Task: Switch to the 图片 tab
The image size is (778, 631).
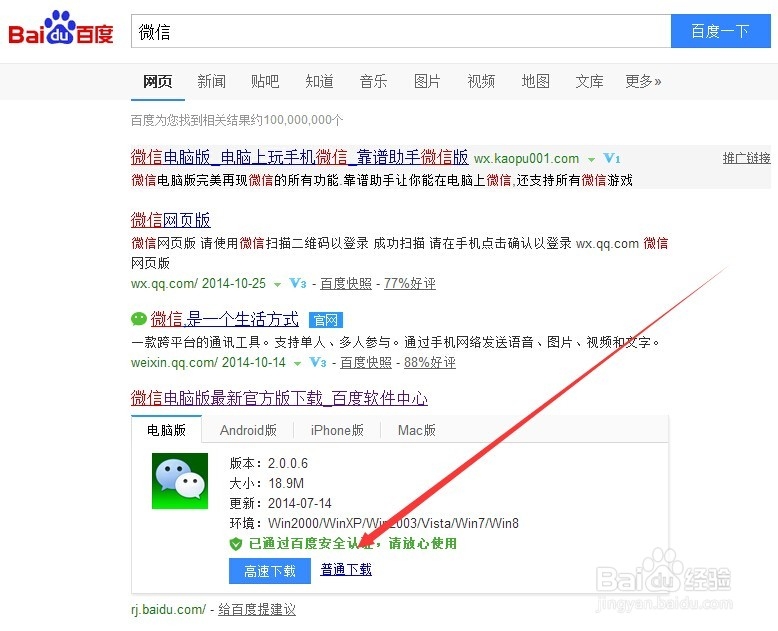Action: [427, 81]
